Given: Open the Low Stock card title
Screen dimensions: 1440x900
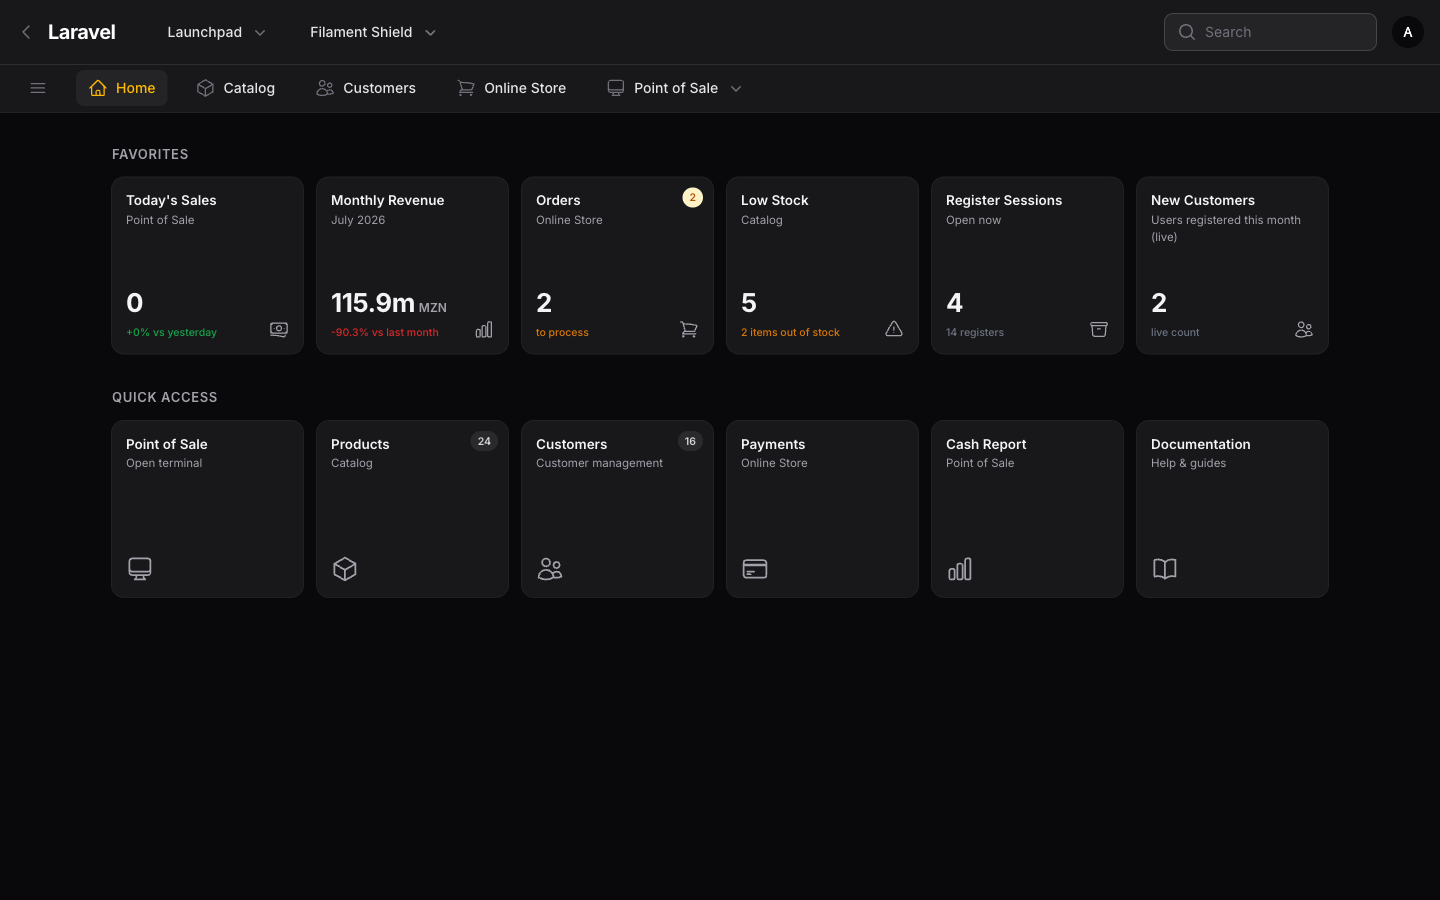Looking at the screenshot, I should [775, 200].
